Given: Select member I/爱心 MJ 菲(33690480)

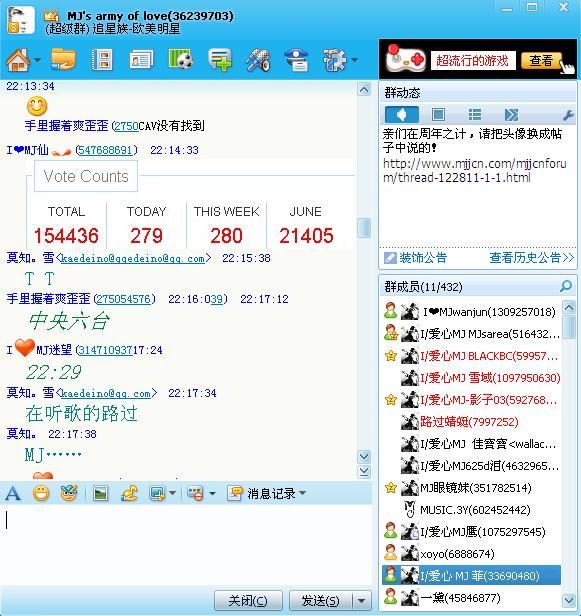Looking at the screenshot, I should (x=471, y=576).
